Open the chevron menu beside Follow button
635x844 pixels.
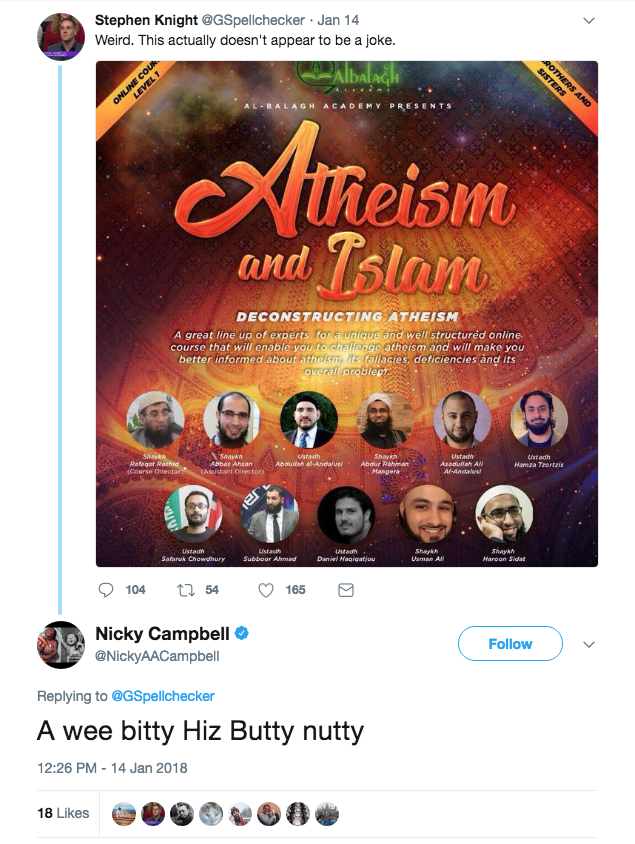click(589, 643)
